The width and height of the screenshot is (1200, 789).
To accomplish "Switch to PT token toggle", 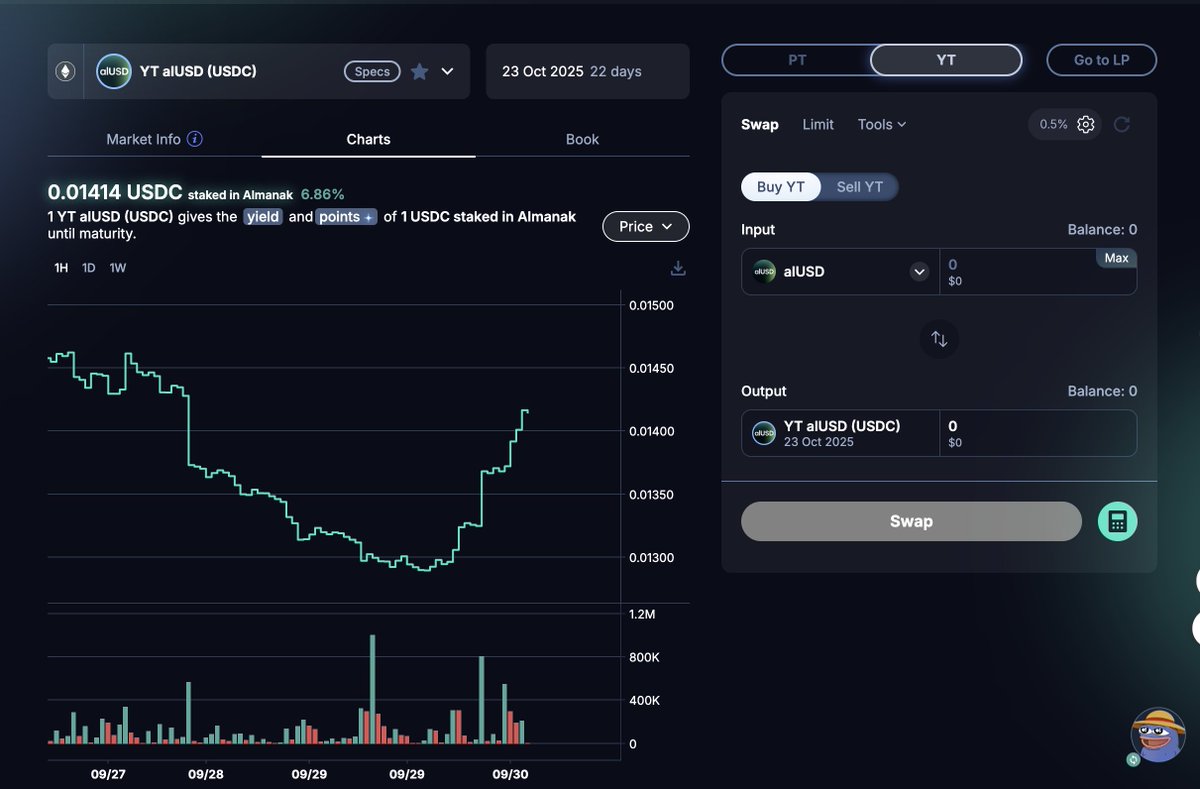I will coord(797,60).
